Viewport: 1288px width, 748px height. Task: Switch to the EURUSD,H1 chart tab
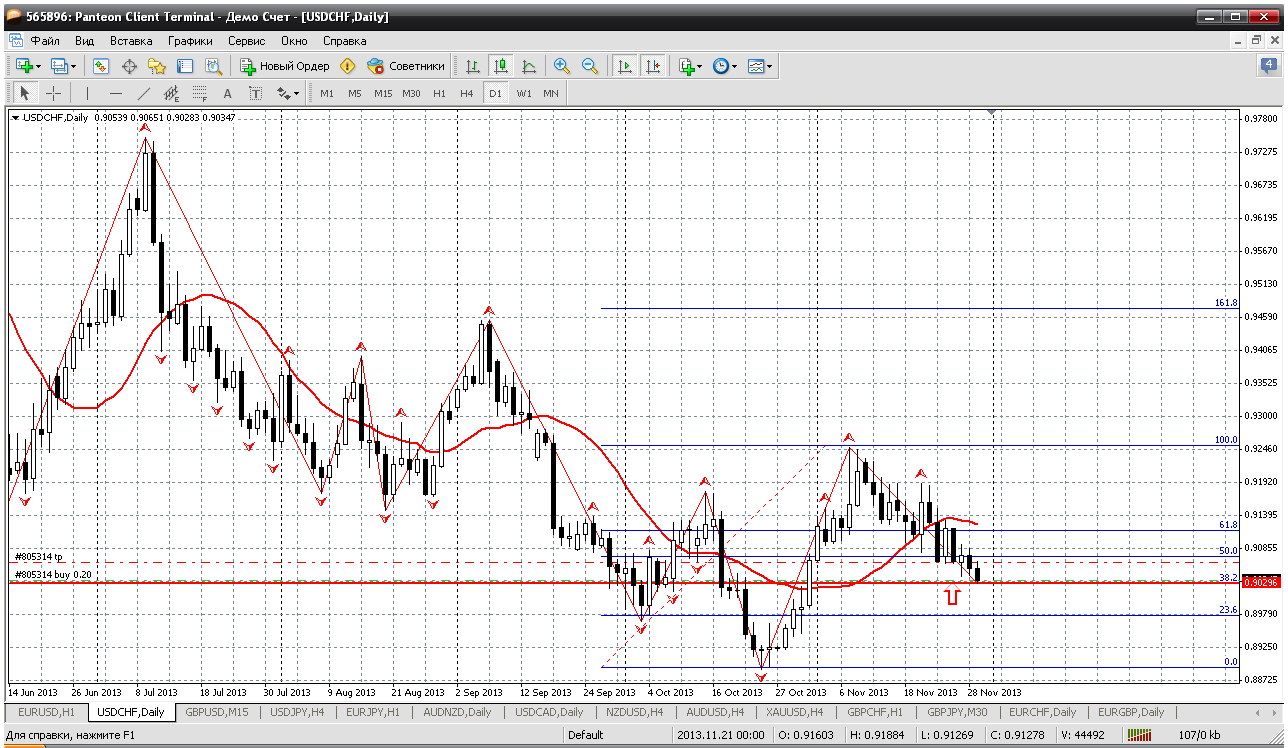pyautogui.click(x=45, y=712)
